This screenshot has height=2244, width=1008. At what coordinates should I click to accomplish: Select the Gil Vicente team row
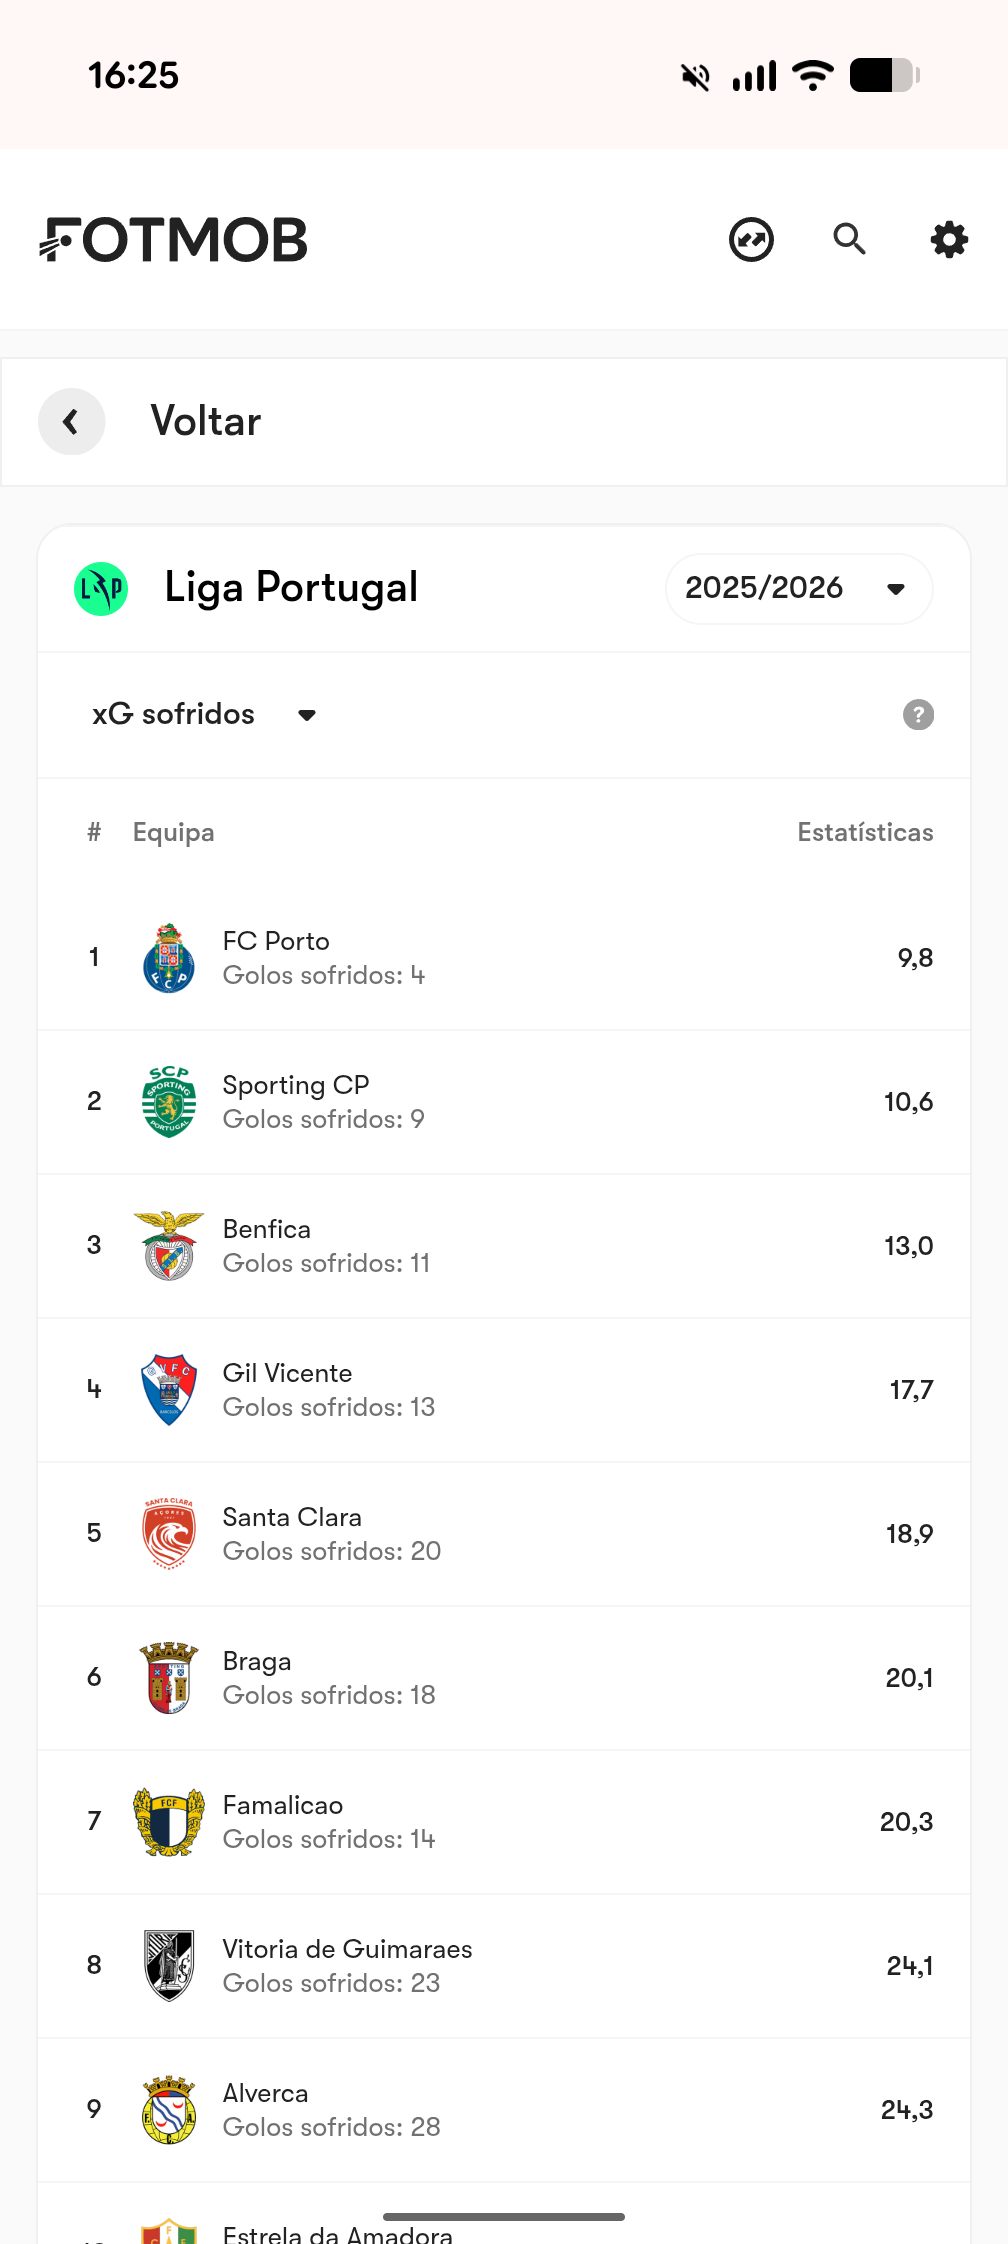pos(504,1390)
